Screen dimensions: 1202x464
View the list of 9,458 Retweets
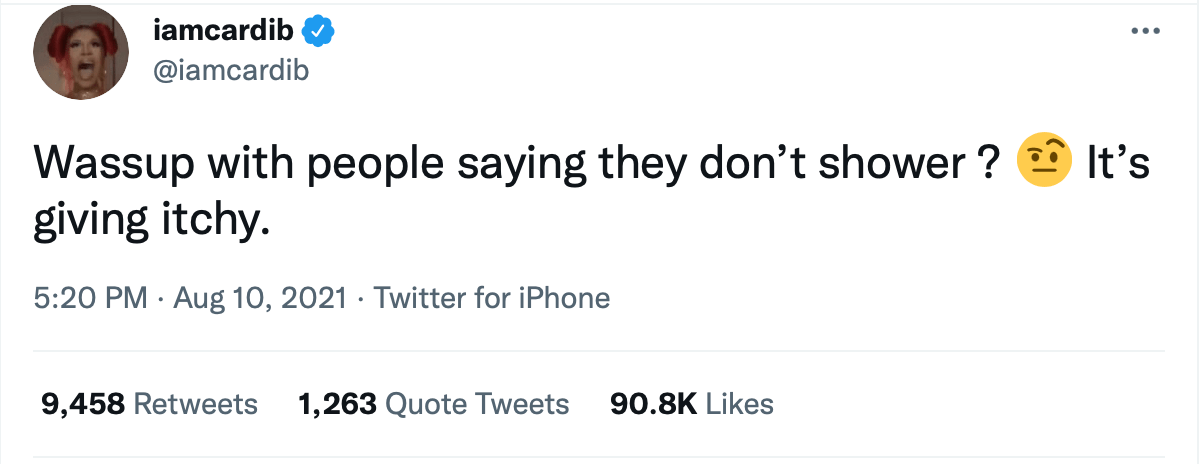(149, 404)
